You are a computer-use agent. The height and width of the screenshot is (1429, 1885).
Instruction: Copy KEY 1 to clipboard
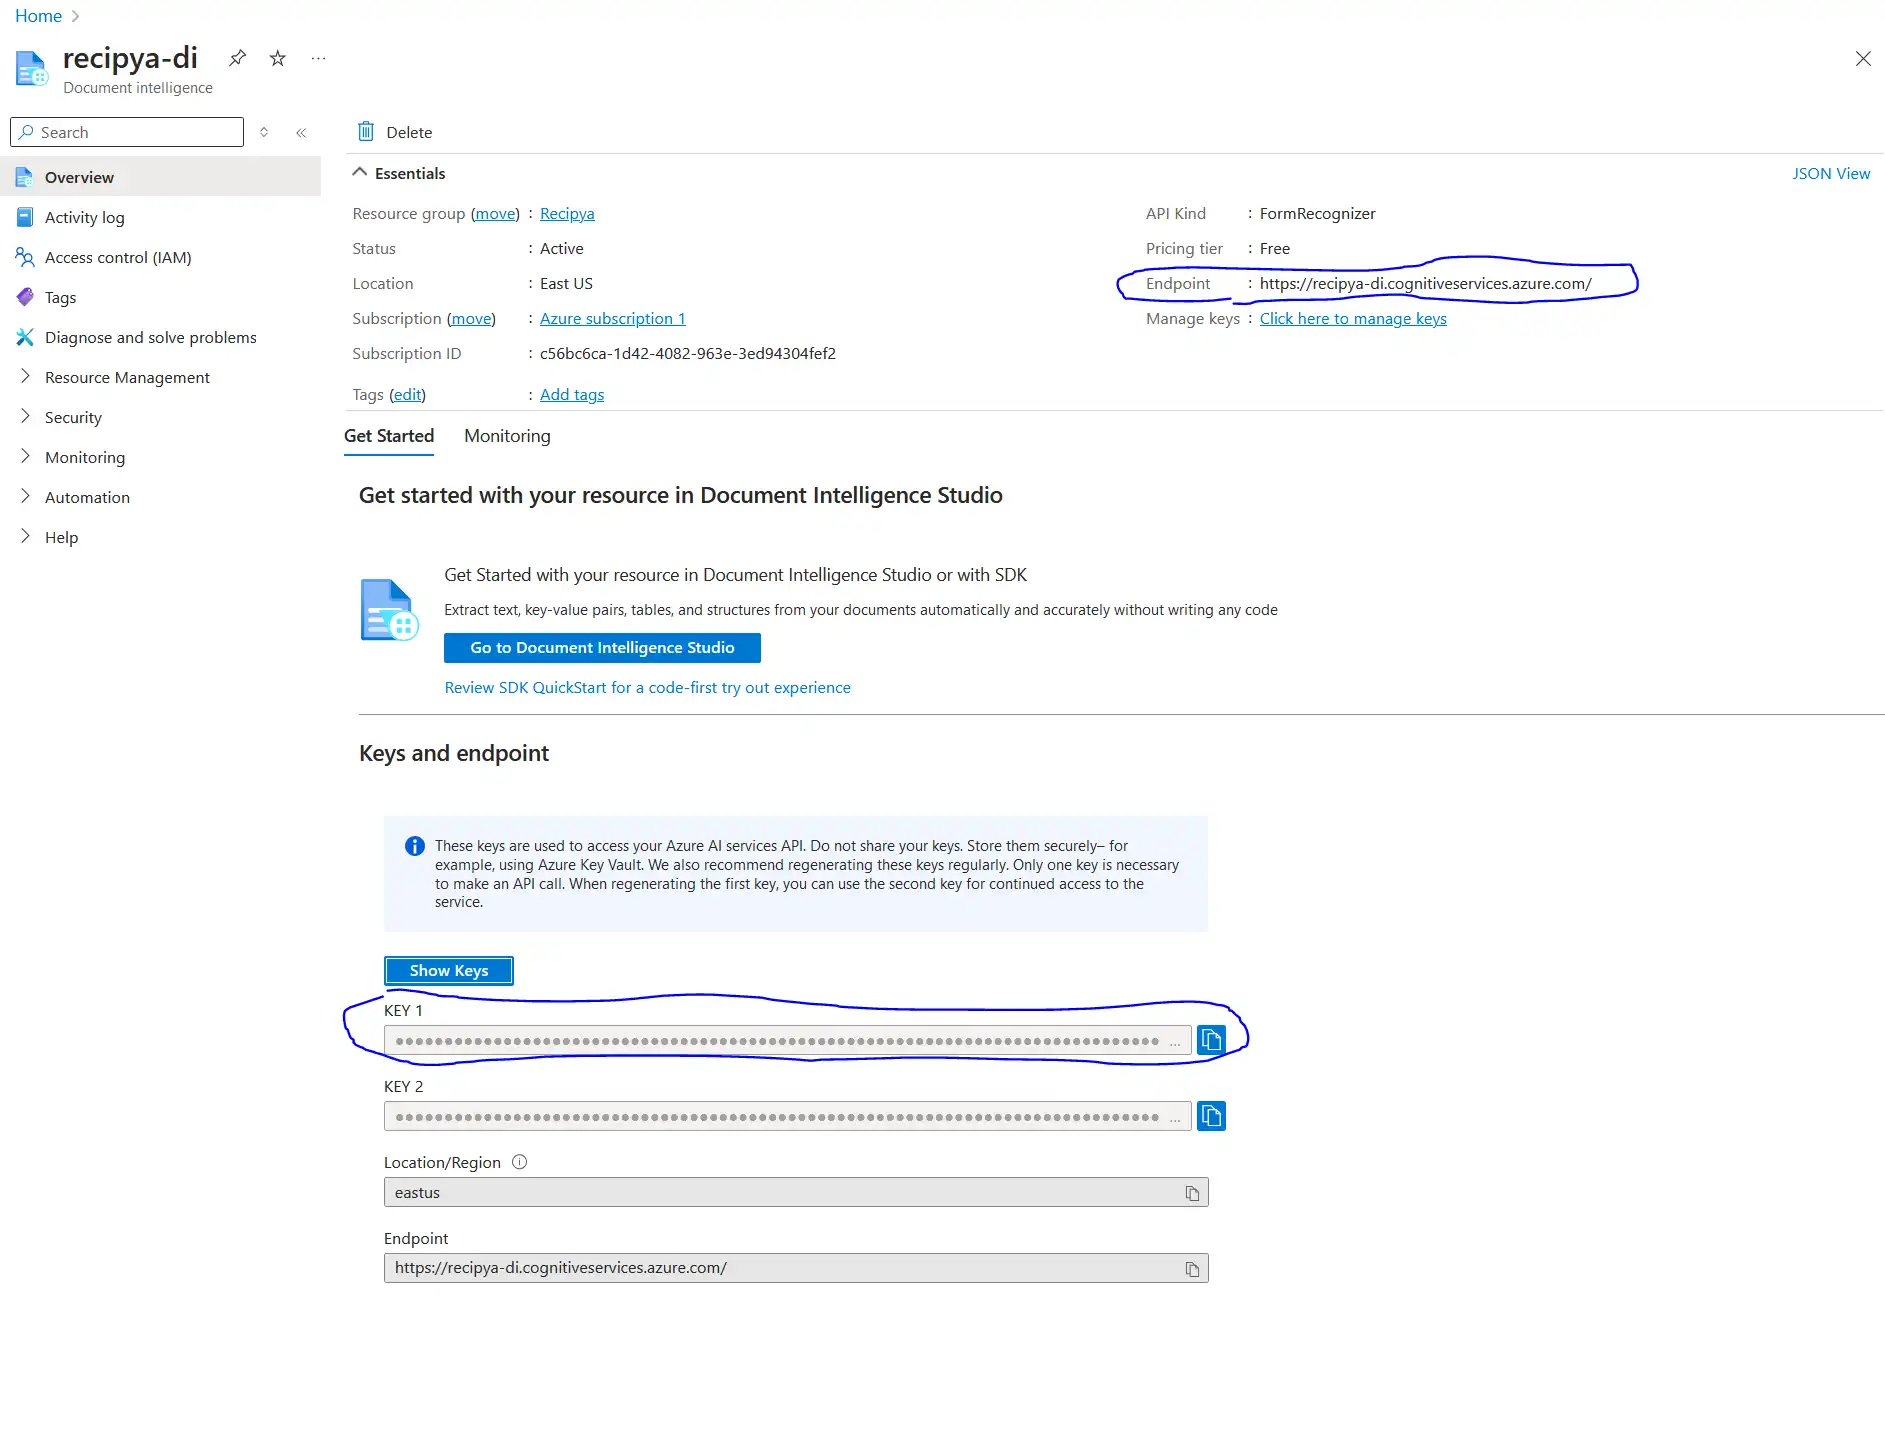pyautogui.click(x=1211, y=1040)
